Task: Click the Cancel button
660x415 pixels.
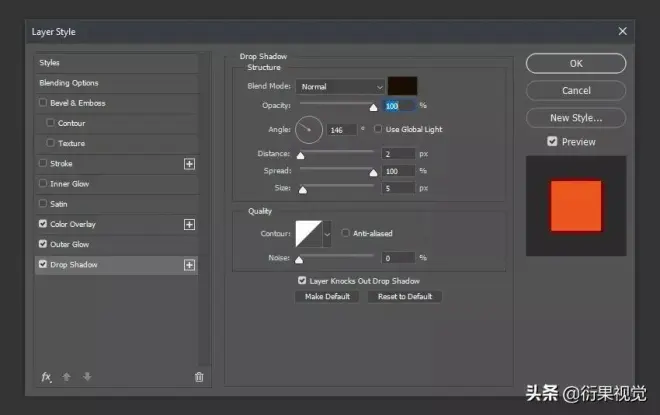Action: pos(576,90)
